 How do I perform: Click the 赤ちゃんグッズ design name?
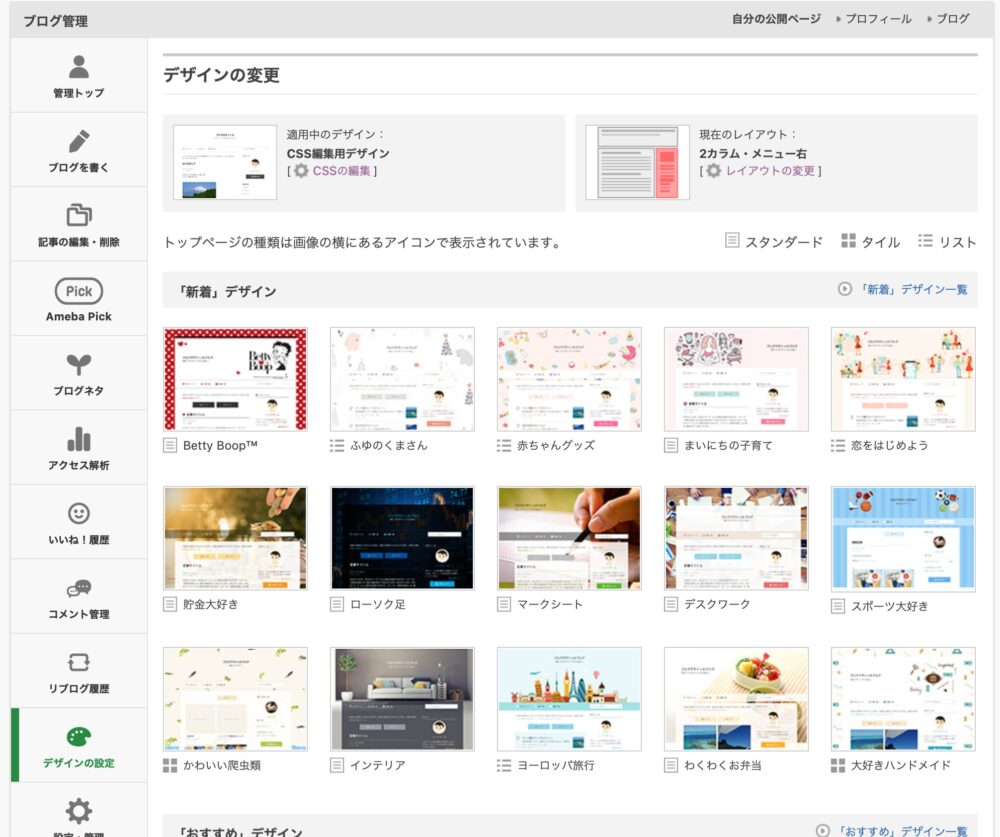coord(555,445)
